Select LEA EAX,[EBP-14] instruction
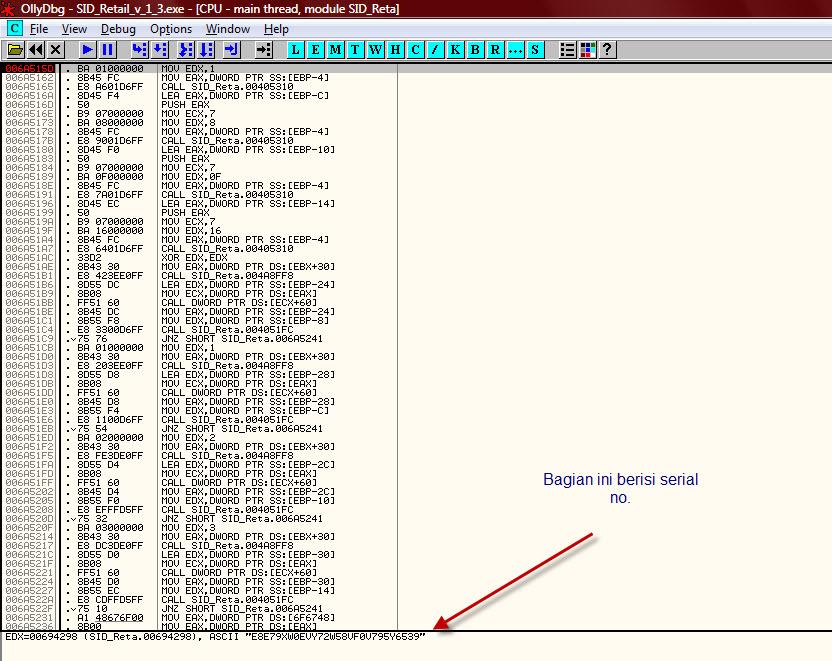 tap(248, 204)
